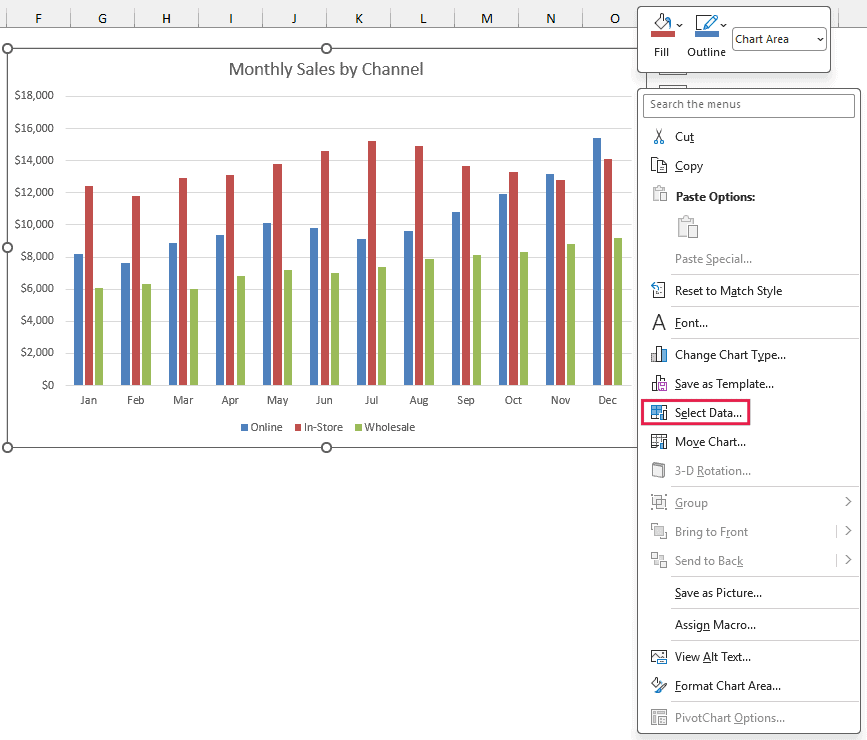867x740 pixels.
Task: Open the Outline color dropdown arrow
Action: pyautogui.click(x=723, y=25)
